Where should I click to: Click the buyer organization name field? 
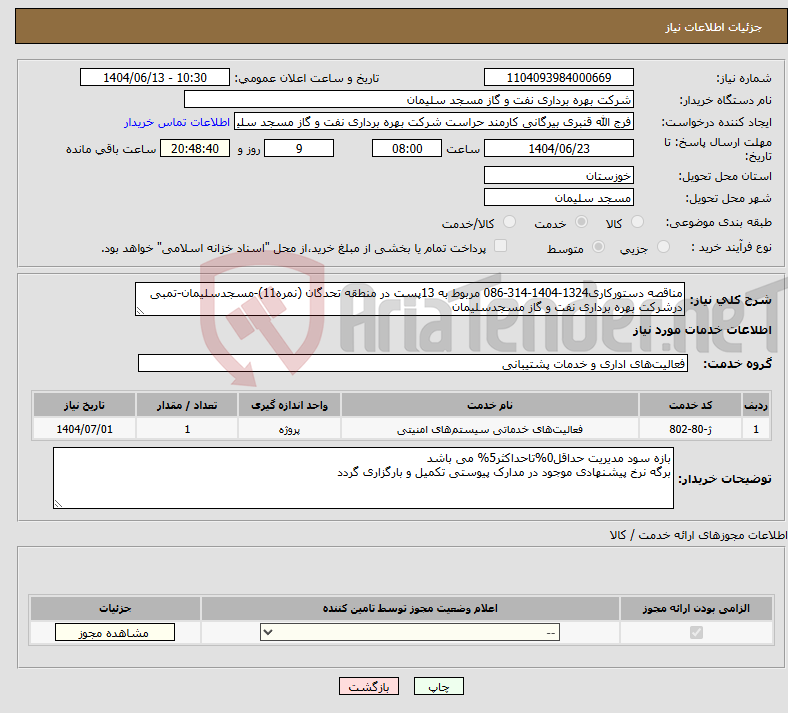[409, 99]
